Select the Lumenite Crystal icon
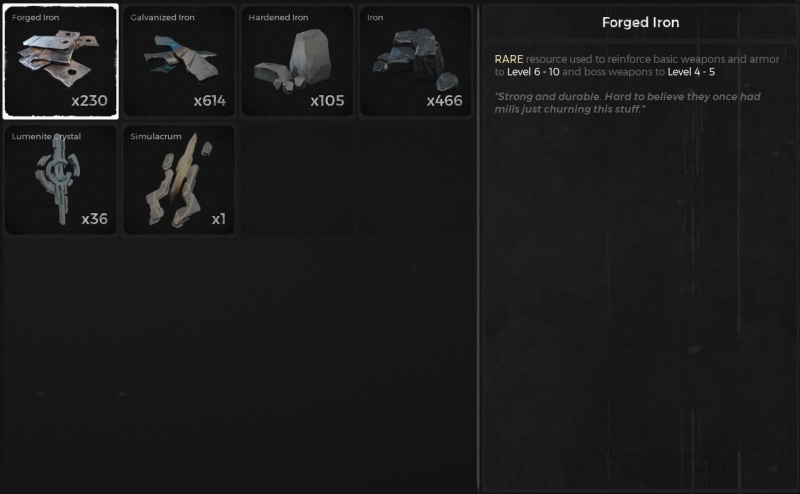 click(58, 179)
